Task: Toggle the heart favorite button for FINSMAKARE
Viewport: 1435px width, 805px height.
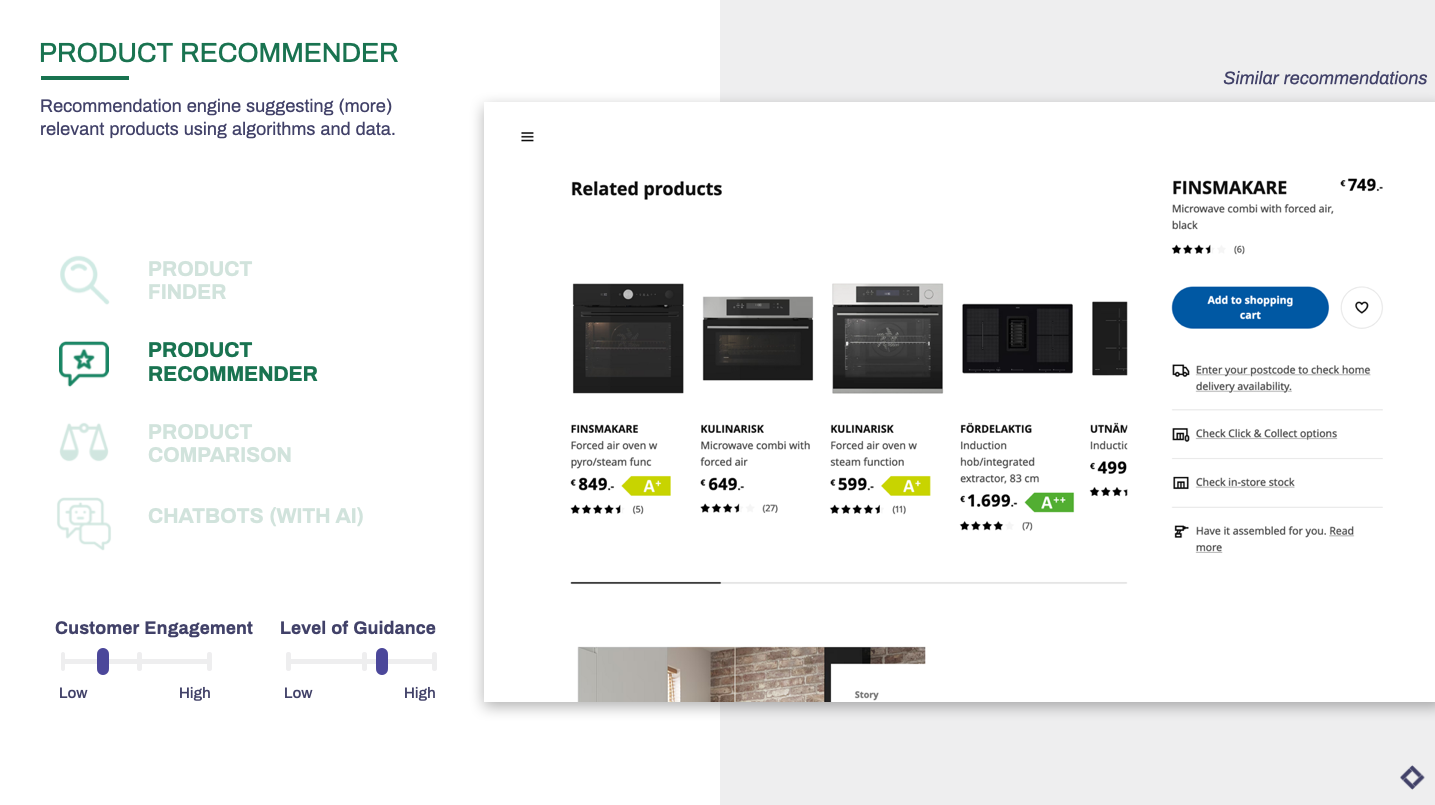Action: pos(1361,307)
